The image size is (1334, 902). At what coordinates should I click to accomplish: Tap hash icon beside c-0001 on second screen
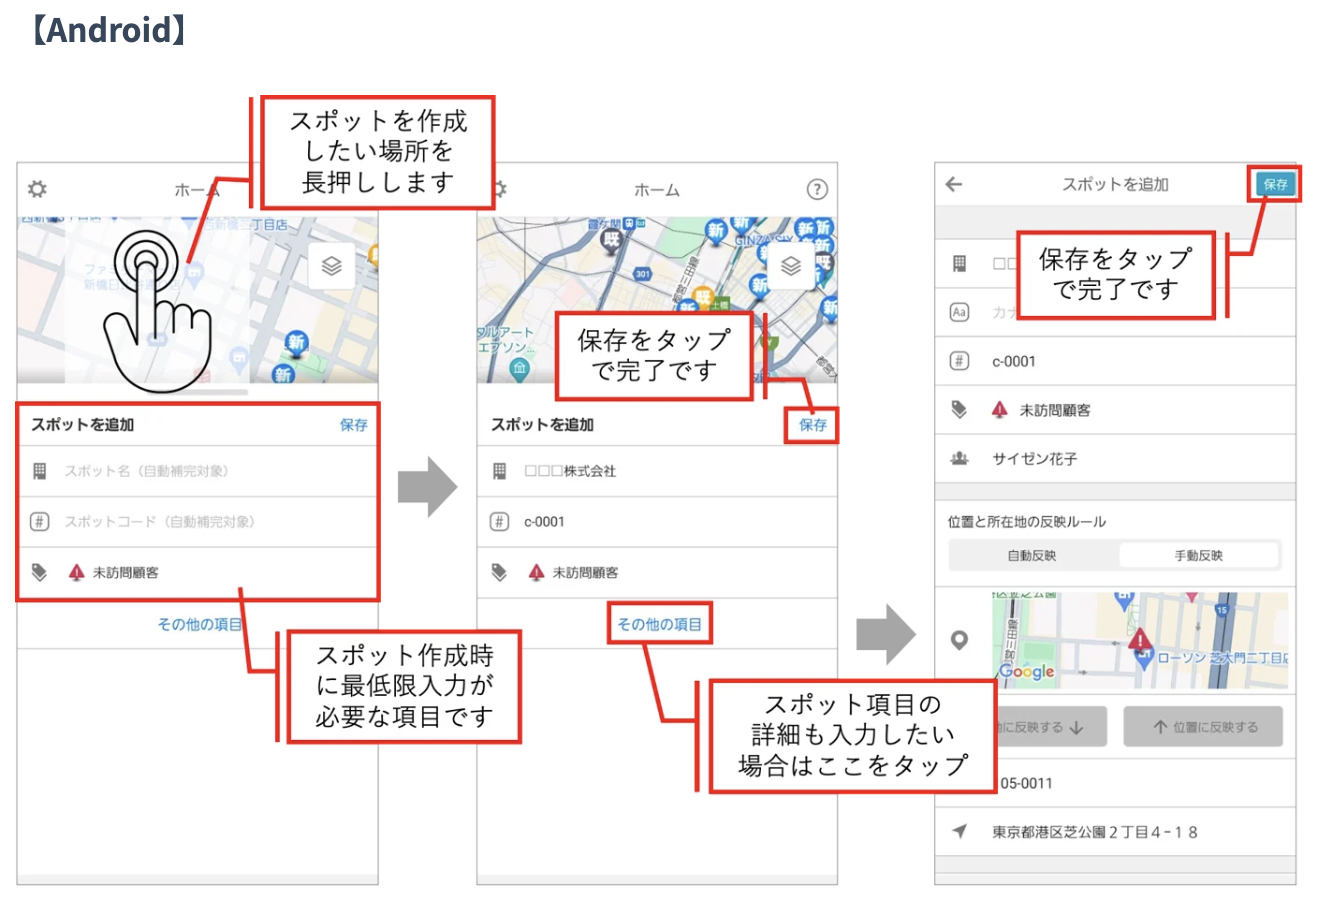pyautogui.click(x=499, y=522)
